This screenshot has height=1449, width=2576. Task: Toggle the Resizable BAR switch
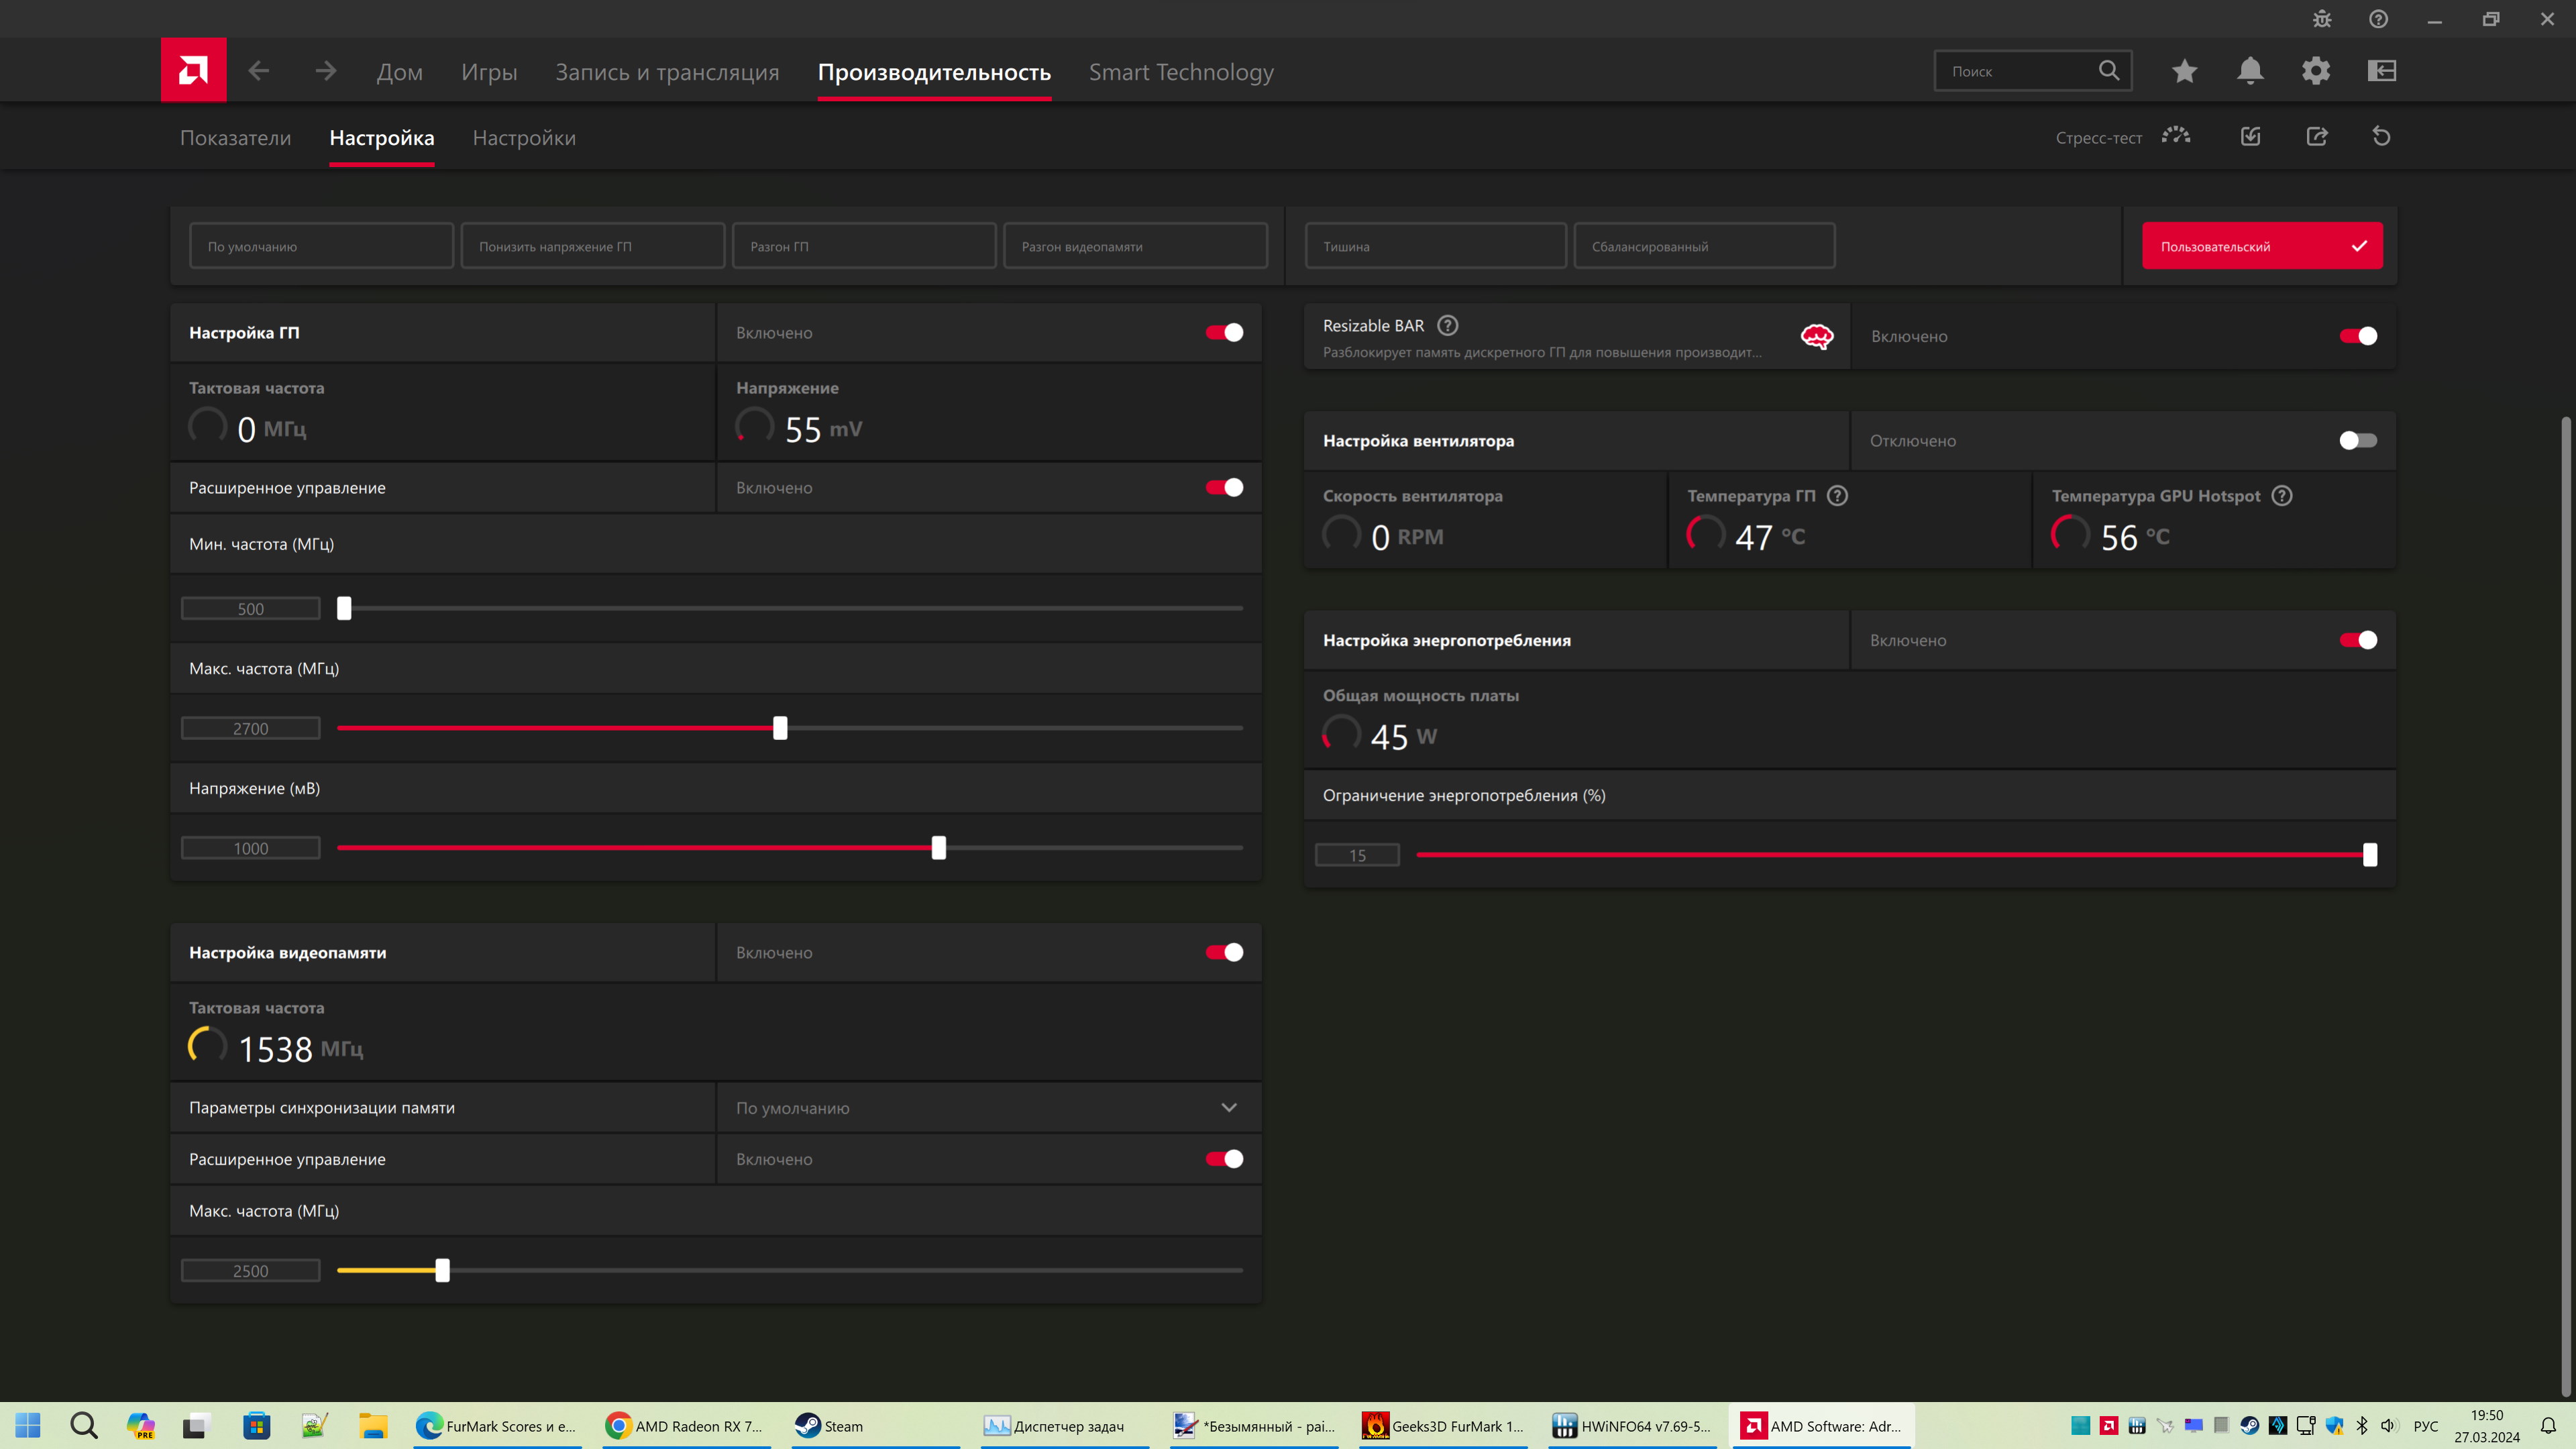(2358, 336)
